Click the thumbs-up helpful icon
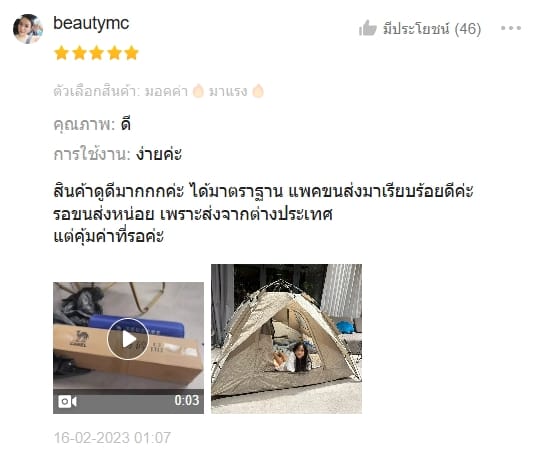This screenshot has height=459, width=533. [x=368, y=28]
